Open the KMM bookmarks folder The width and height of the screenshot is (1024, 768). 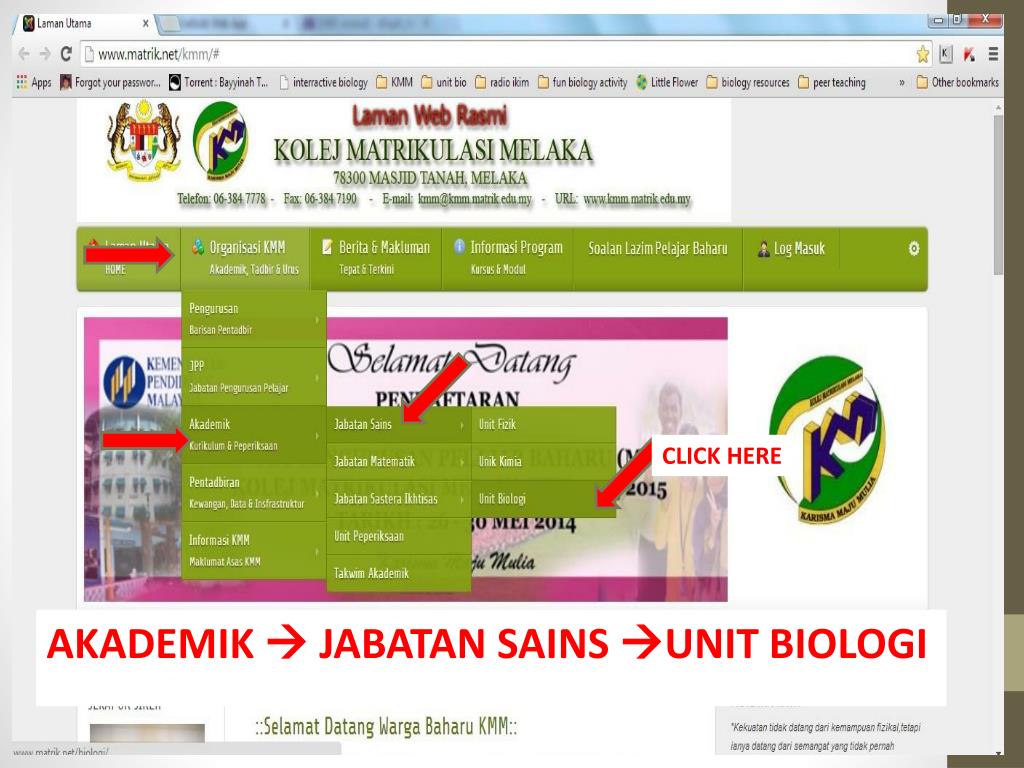pyautogui.click(x=394, y=82)
